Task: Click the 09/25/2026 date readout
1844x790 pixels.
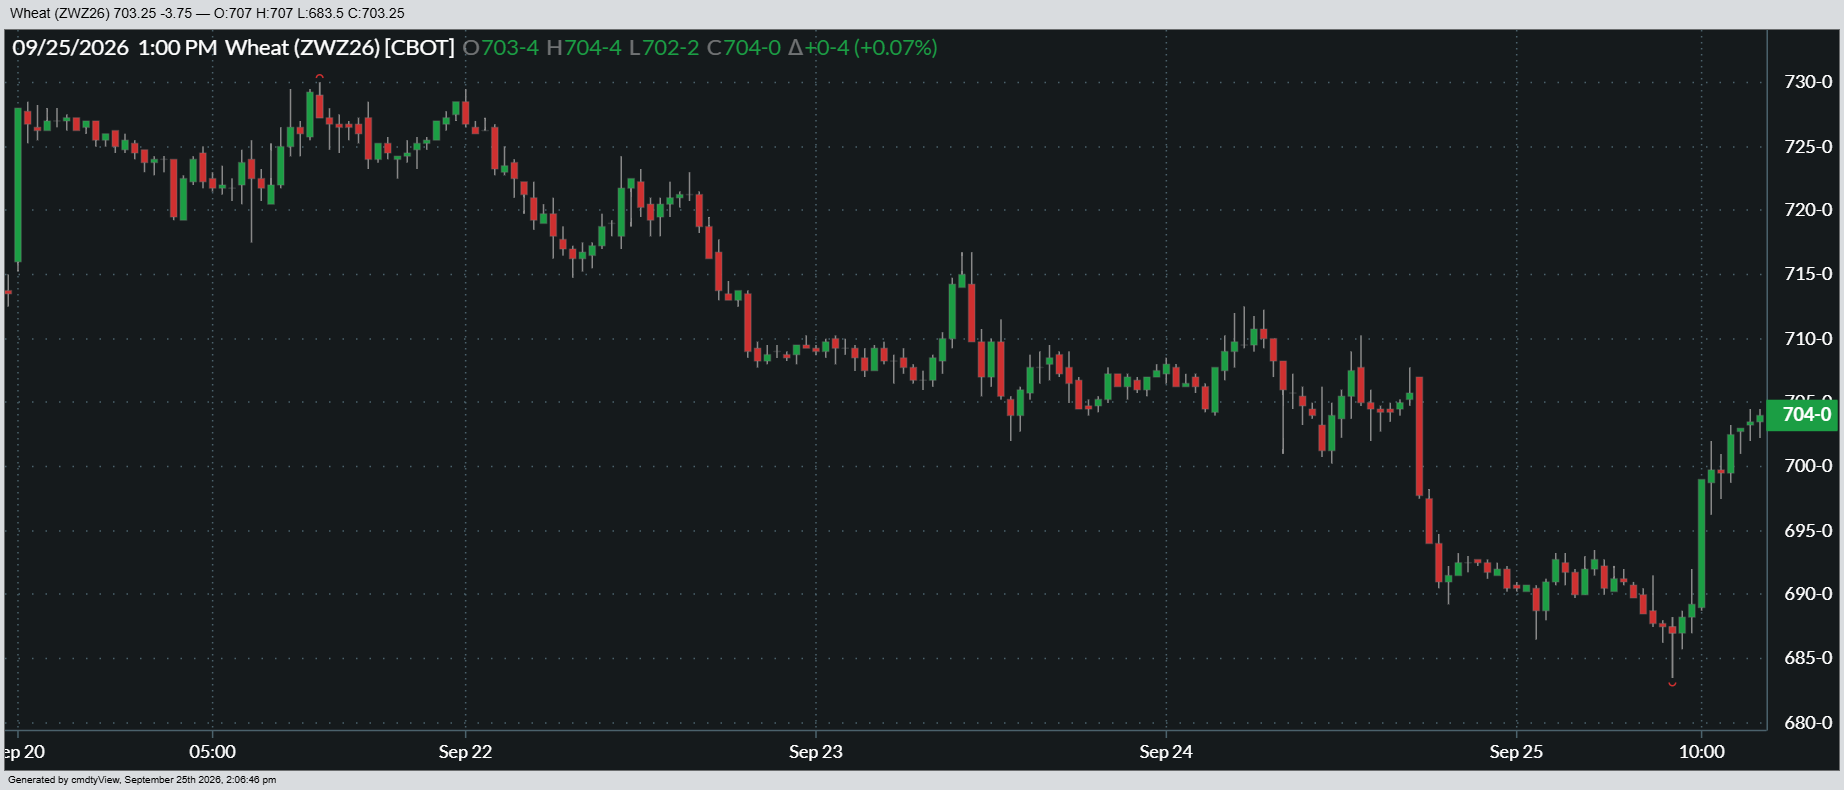Action: pos(71,48)
